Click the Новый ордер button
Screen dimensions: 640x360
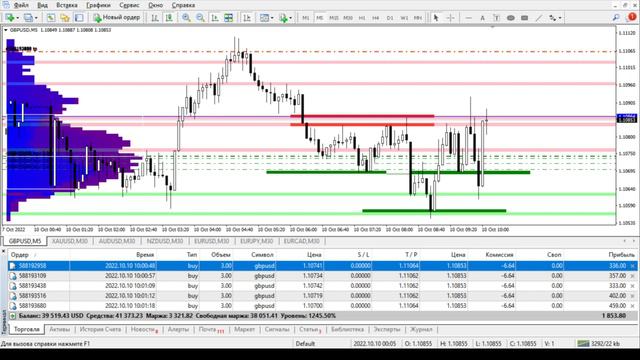117,18
